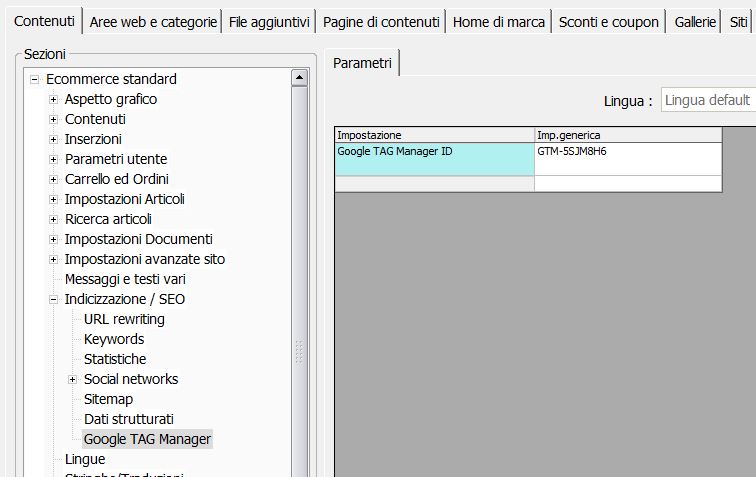Select the Google TAG Manager ID cell
Viewport: 756px width, 477px height.
pos(434,159)
